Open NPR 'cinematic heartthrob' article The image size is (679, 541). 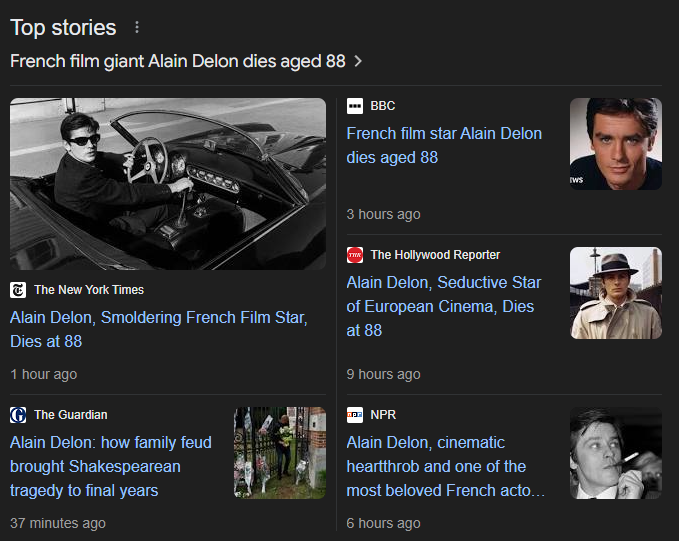pos(444,466)
